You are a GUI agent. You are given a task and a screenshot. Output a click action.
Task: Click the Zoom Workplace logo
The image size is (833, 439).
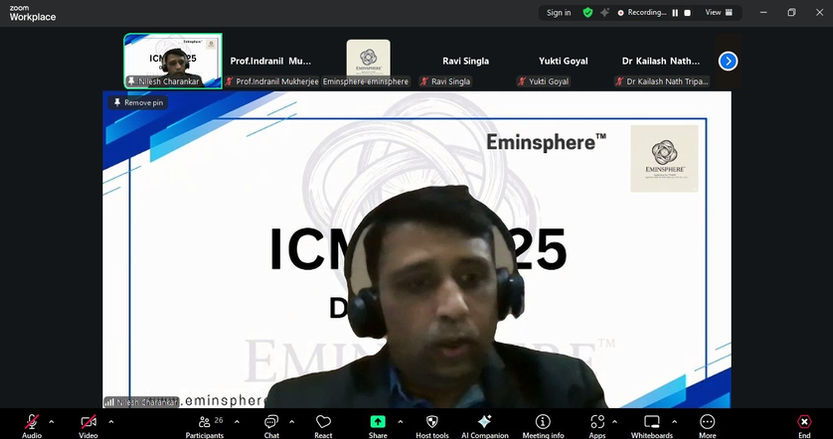pyautogui.click(x=32, y=13)
